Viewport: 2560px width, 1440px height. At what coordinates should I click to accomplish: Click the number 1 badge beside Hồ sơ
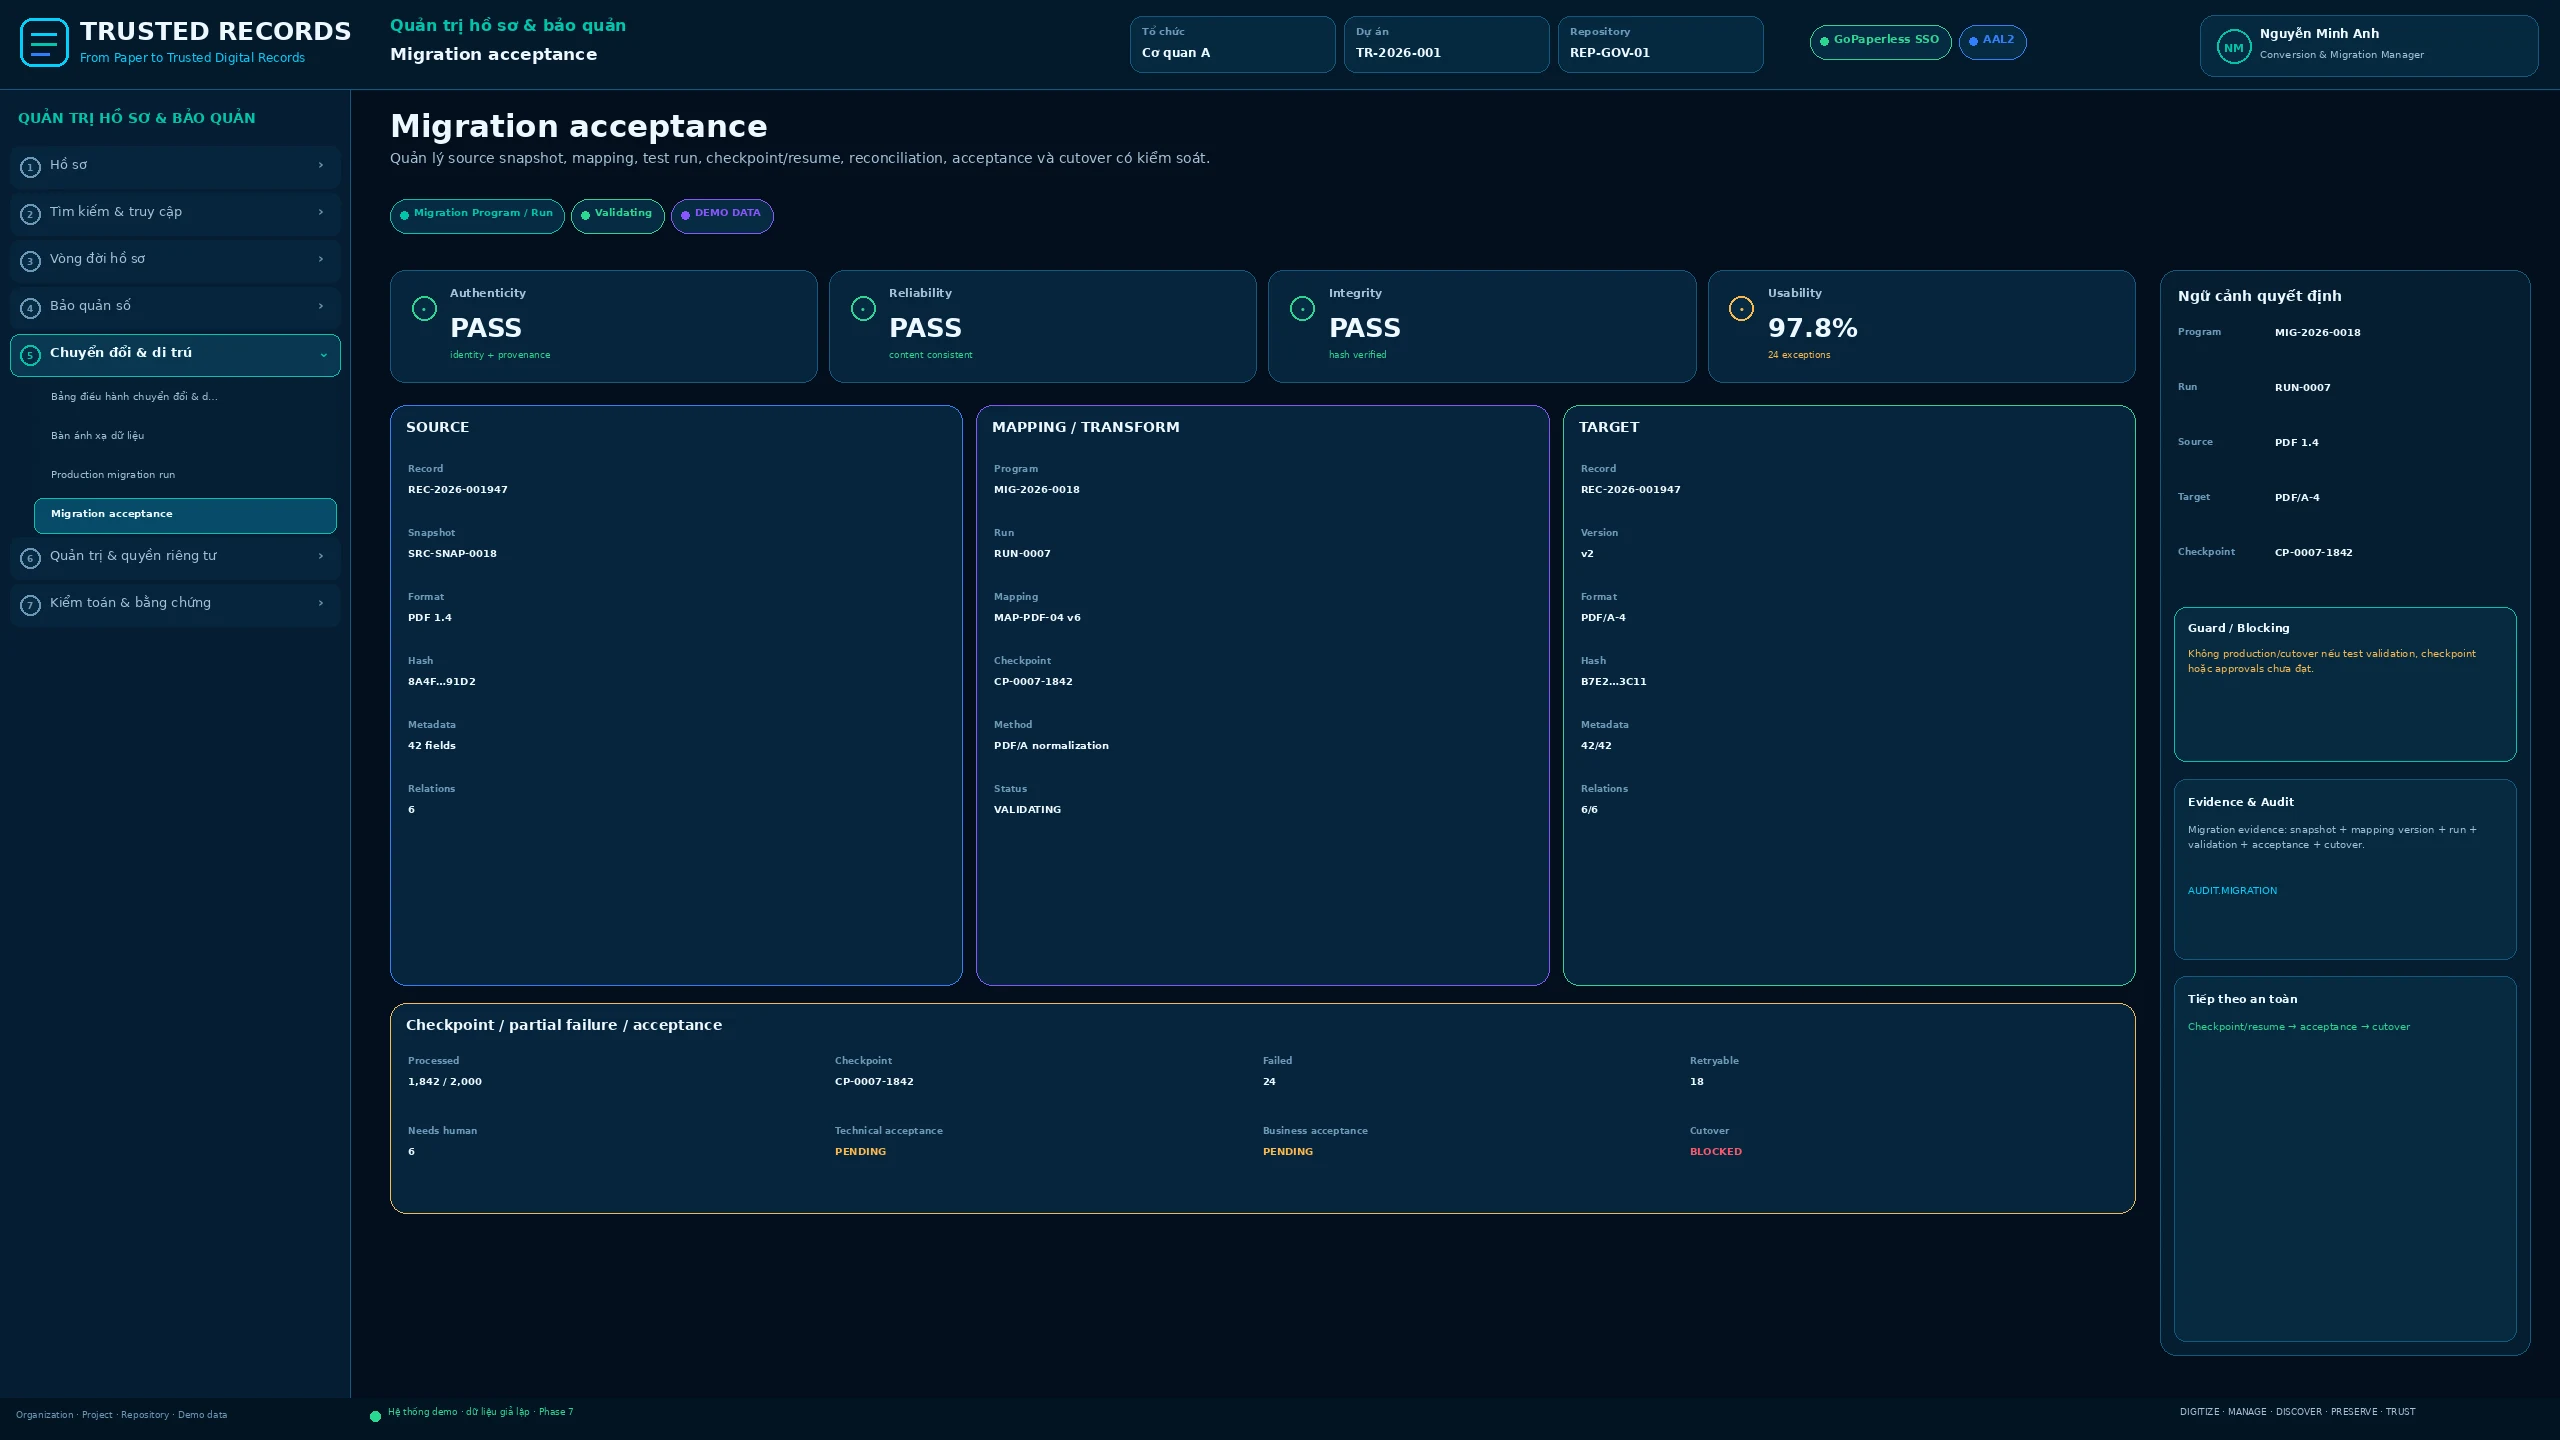click(30, 167)
